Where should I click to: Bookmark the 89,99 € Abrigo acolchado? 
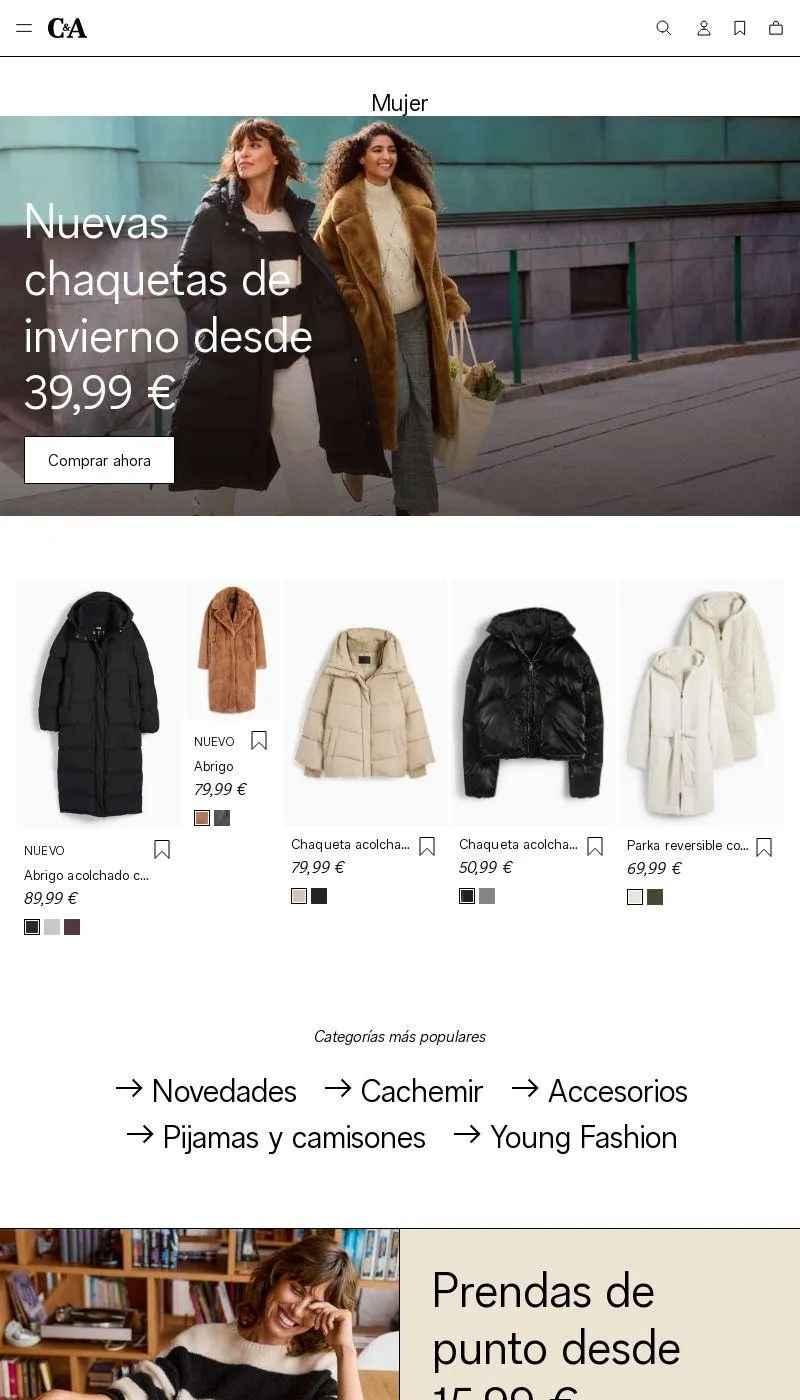coord(162,850)
